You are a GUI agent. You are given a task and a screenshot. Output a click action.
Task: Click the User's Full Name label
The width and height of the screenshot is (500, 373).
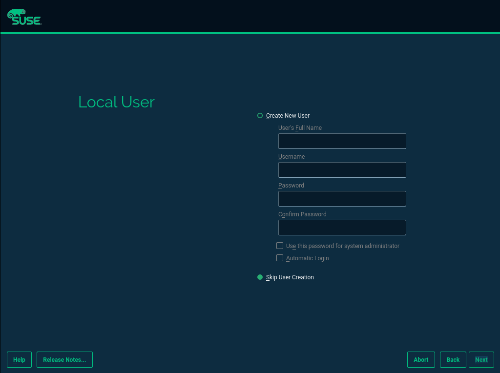tap(300, 128)
